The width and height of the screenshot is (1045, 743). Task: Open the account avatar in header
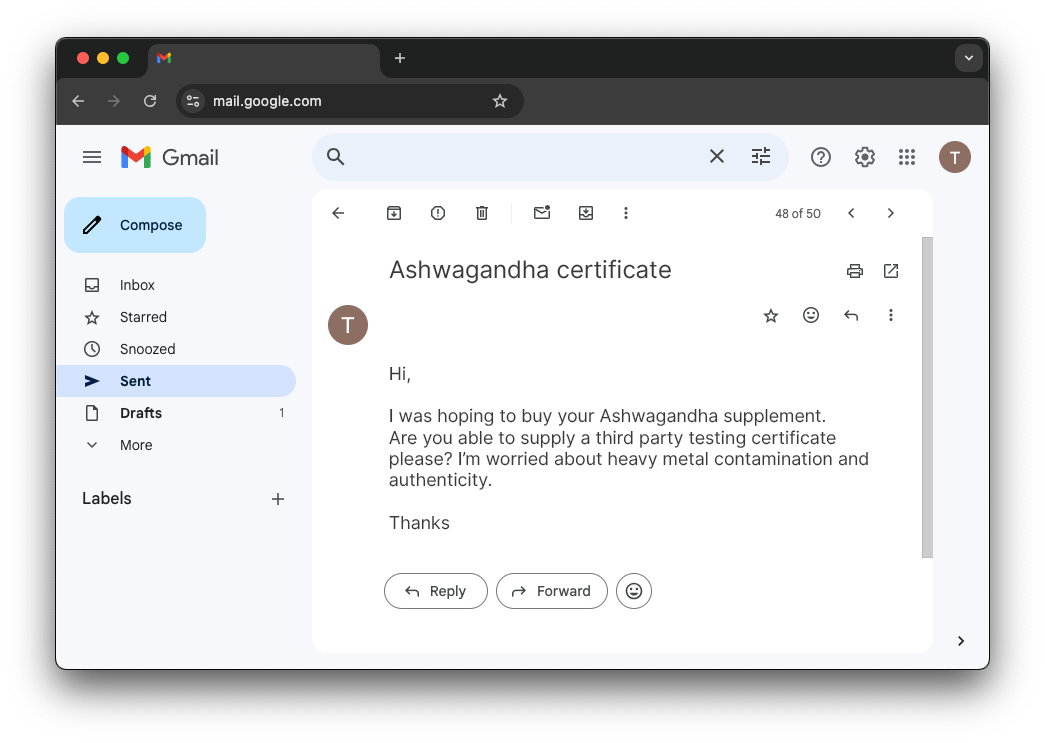click(954, 157)
